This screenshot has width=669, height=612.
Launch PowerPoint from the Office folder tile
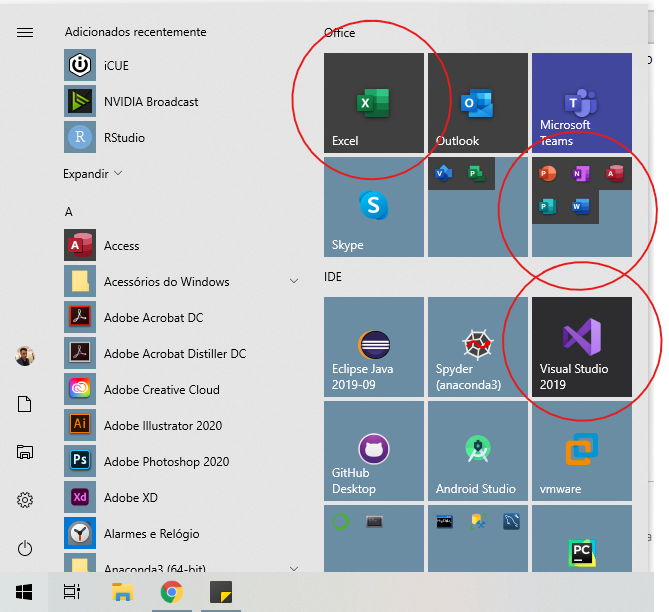coord(548,173)
